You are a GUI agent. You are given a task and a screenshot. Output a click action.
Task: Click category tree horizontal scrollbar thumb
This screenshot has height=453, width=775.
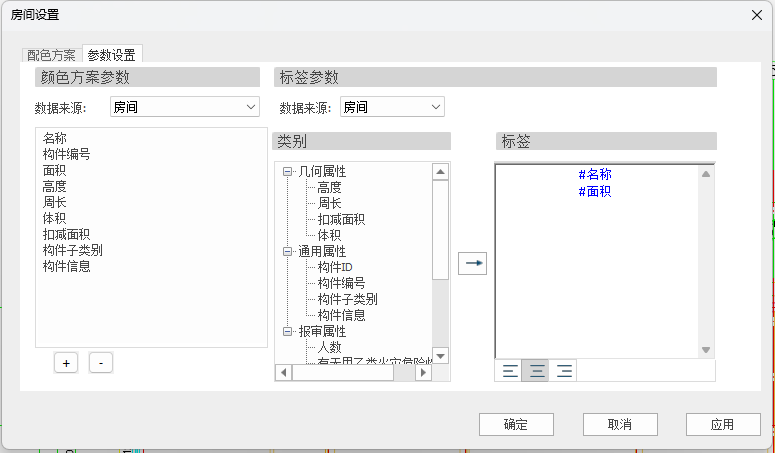[x=343, y=372]
